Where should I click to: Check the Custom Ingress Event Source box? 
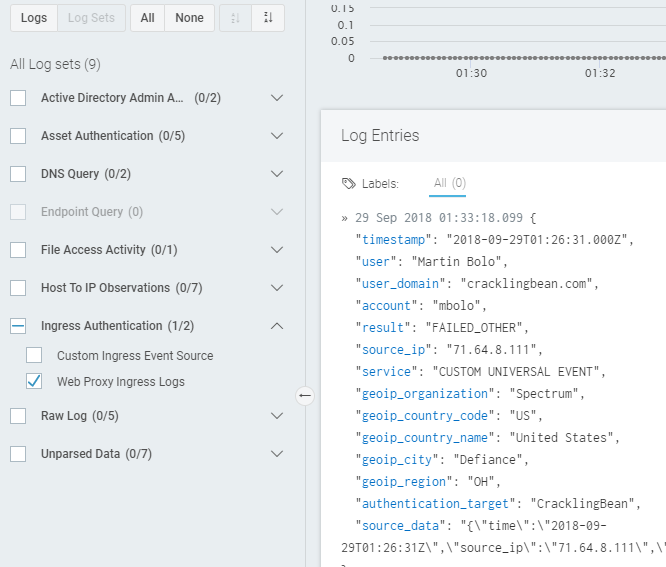(x=34, y=355)
